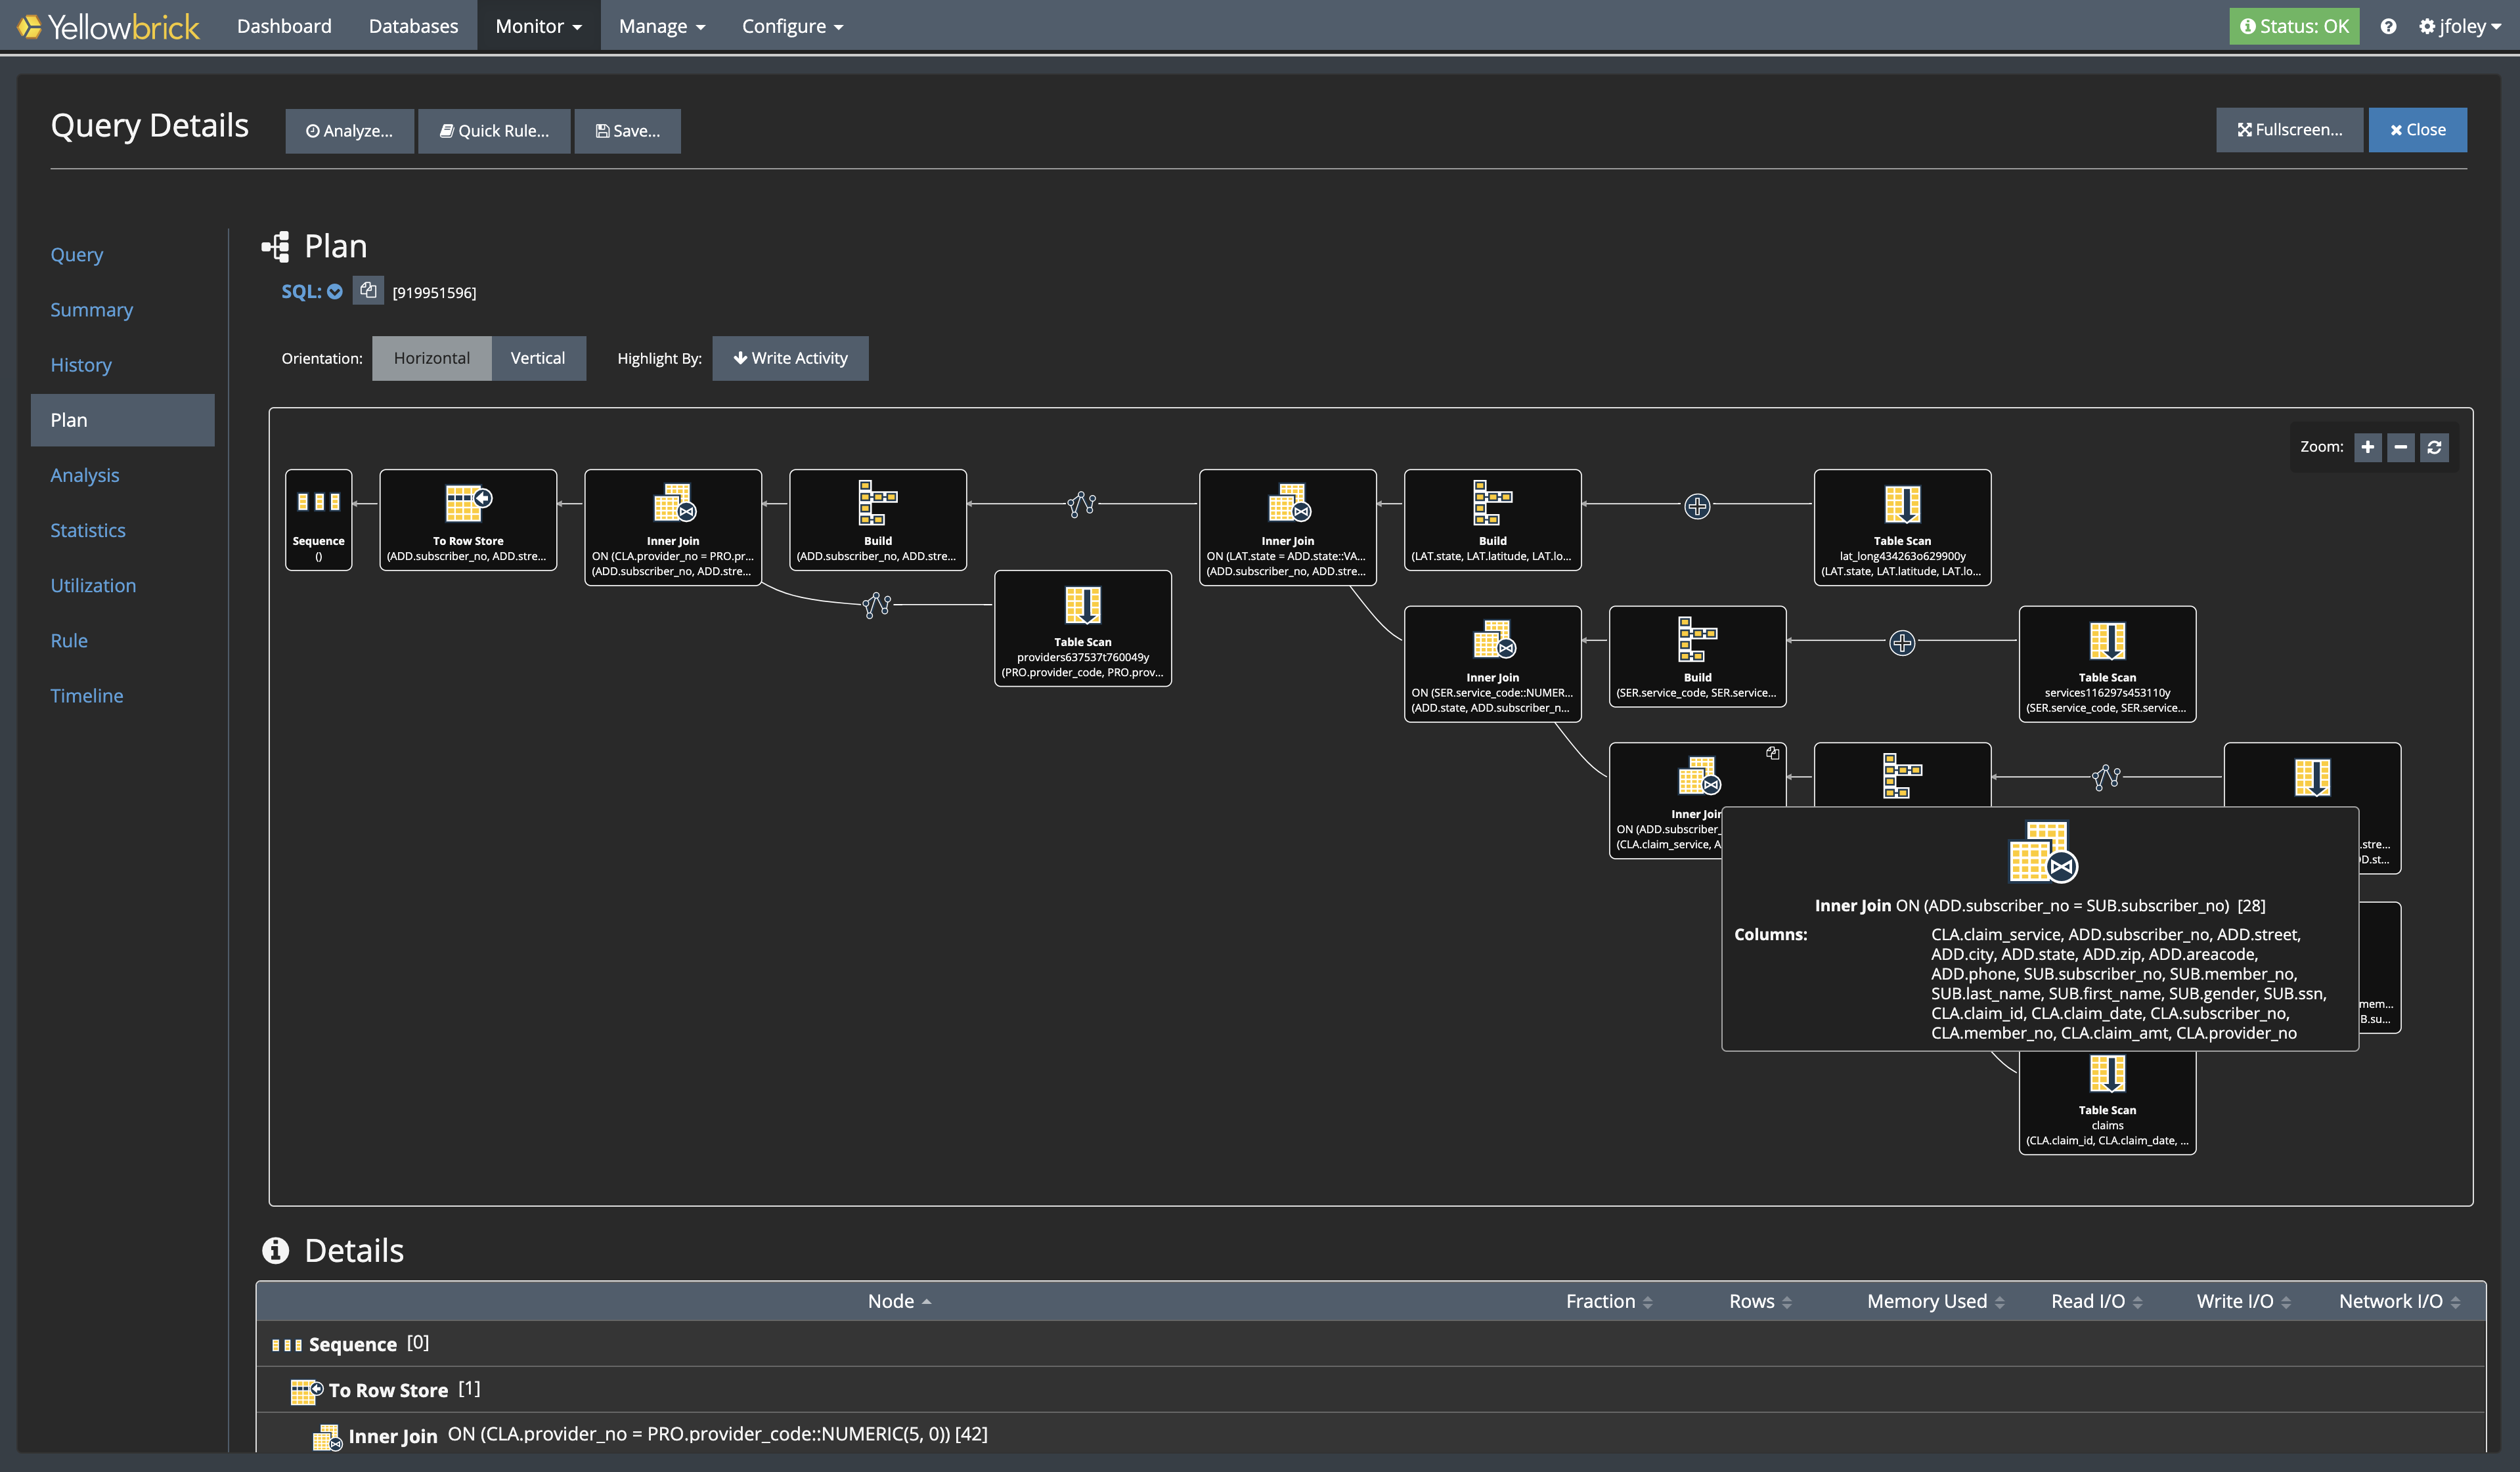Go to the Dashboard nav item
The height and width of the screenshot is (1472, 2520).
click(x=284, y=26)
